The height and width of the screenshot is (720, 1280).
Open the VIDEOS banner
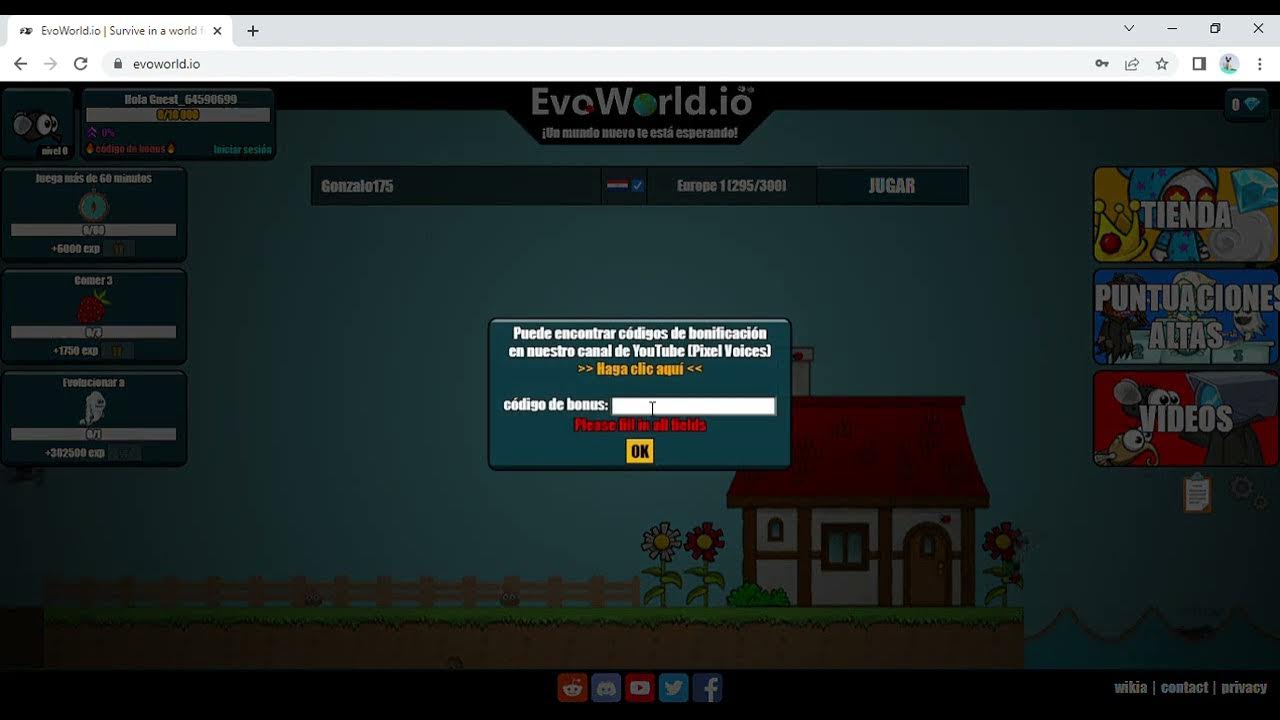pyautogui.click(x=1186, y=418)
